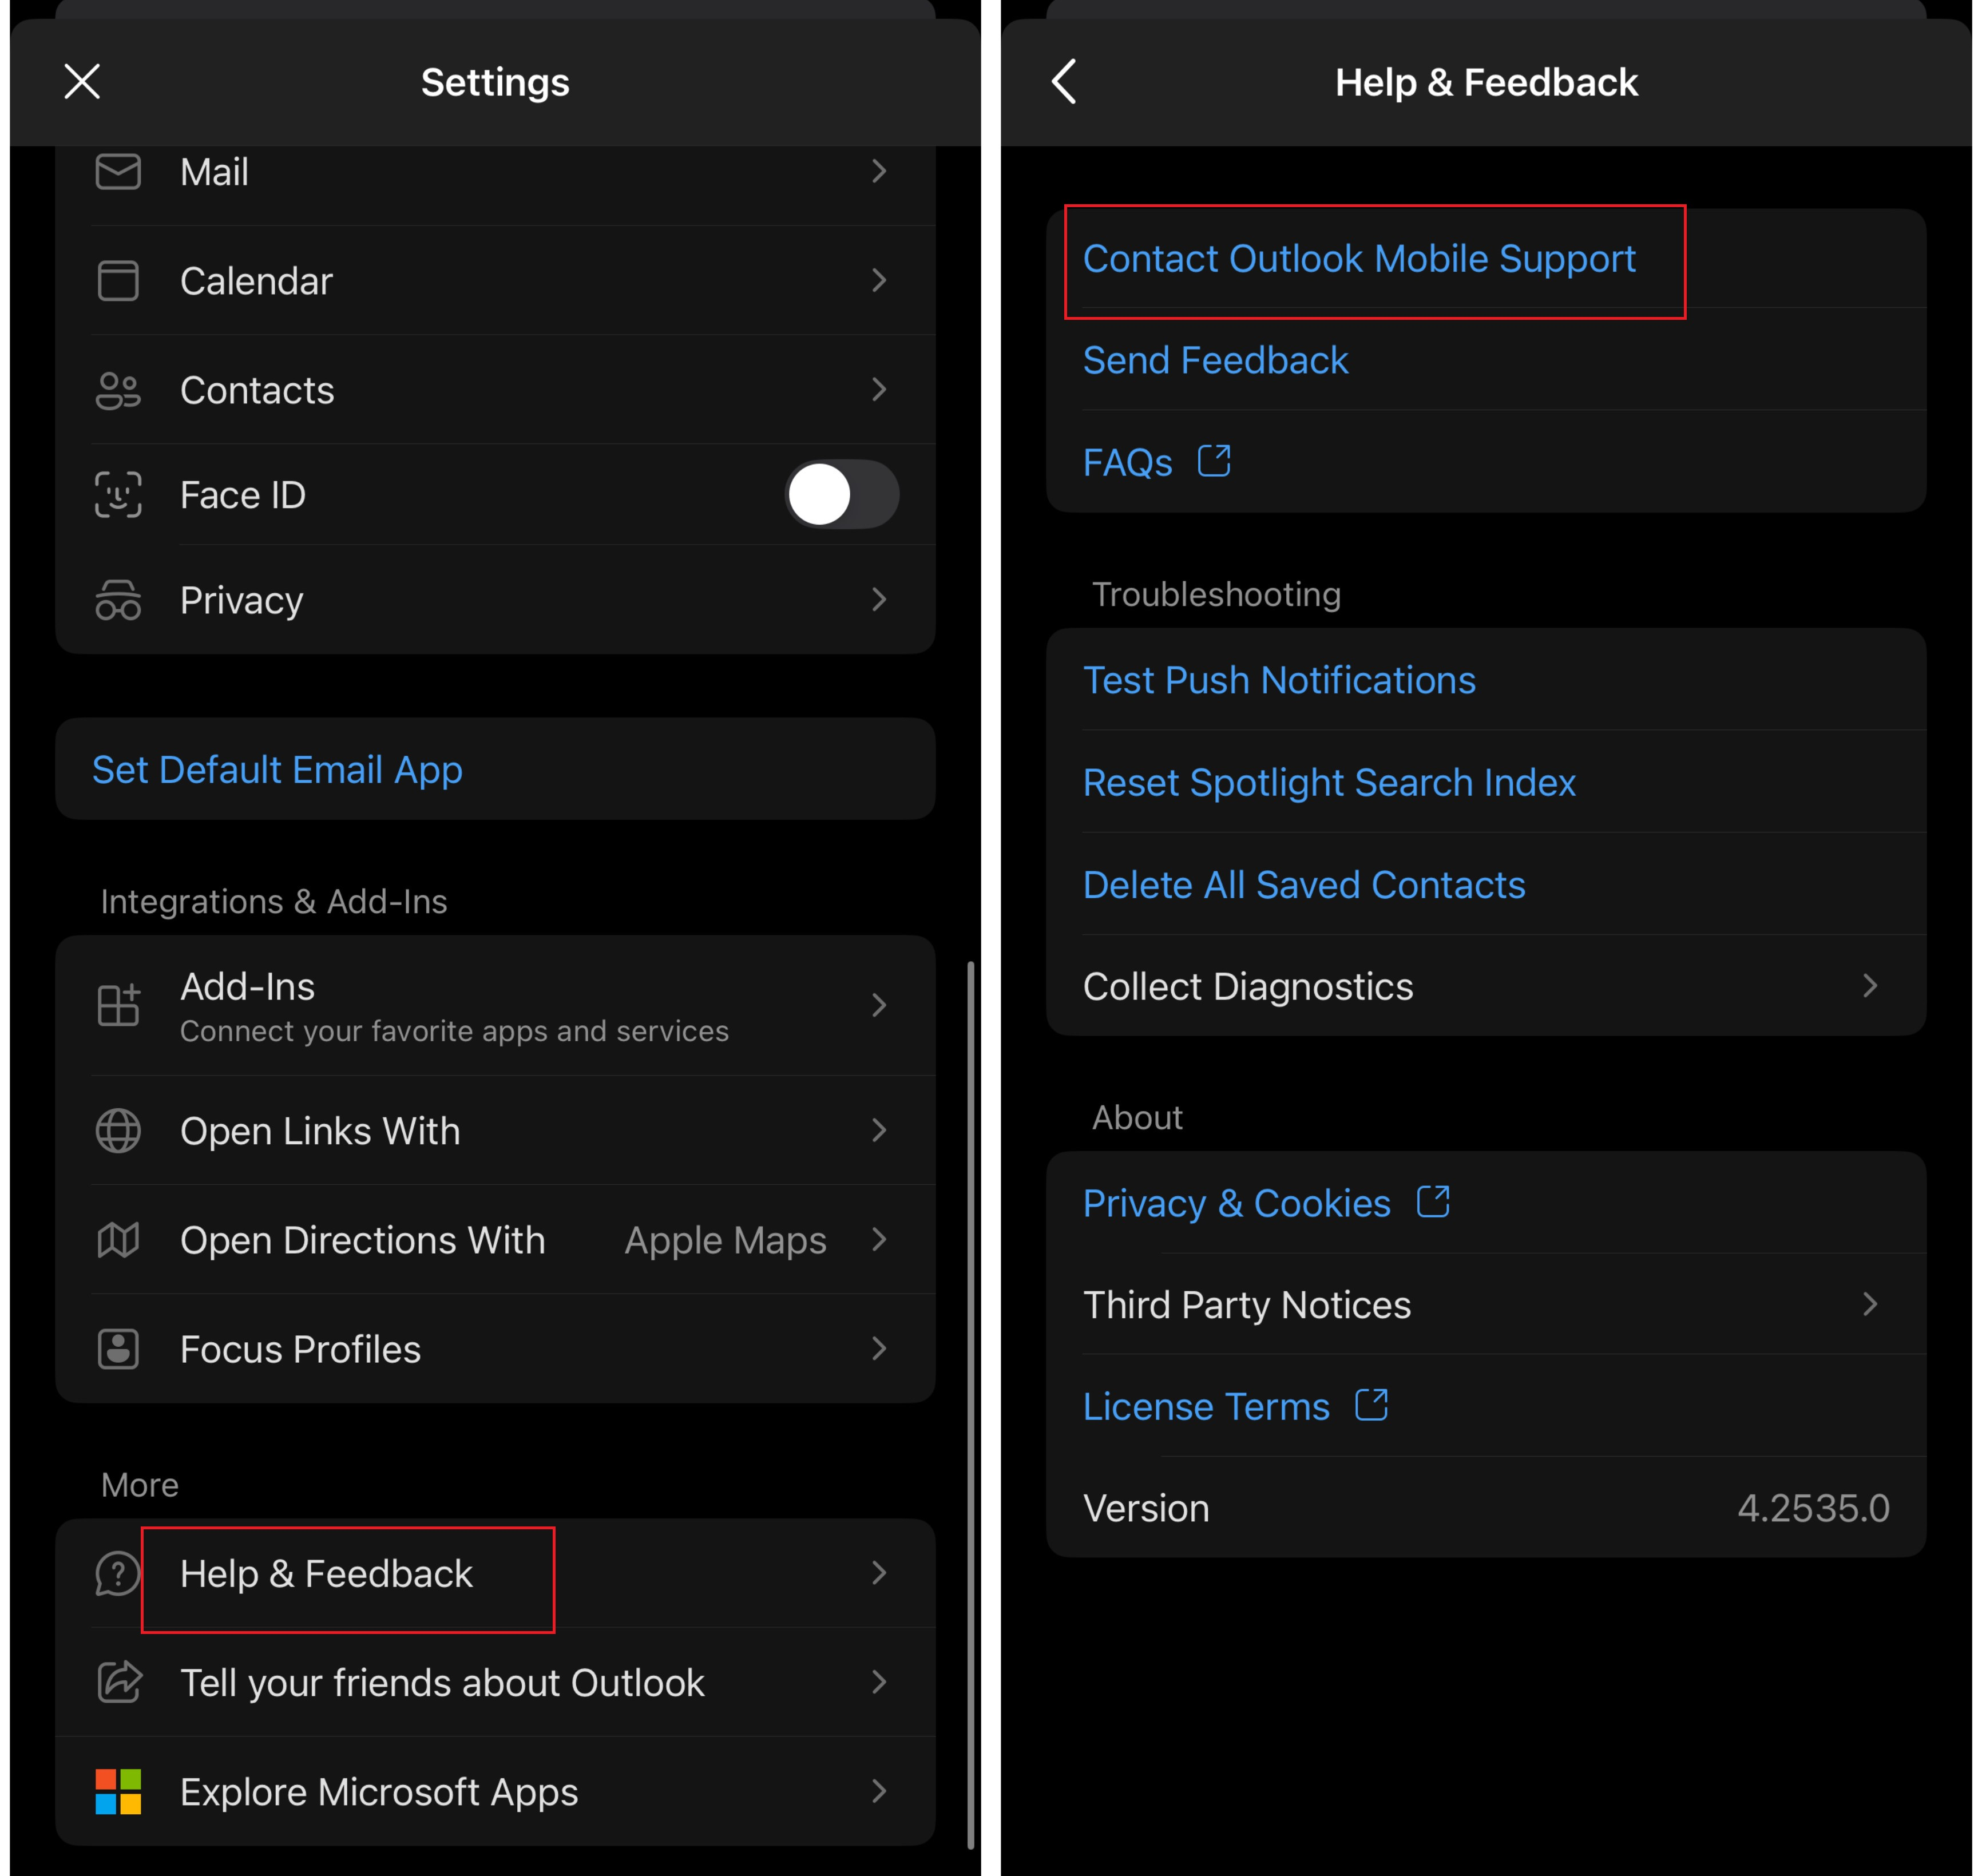Screen dimensions: 1982x1876
Task: Open Privacy settings
Action: click(x=495, y=600)
